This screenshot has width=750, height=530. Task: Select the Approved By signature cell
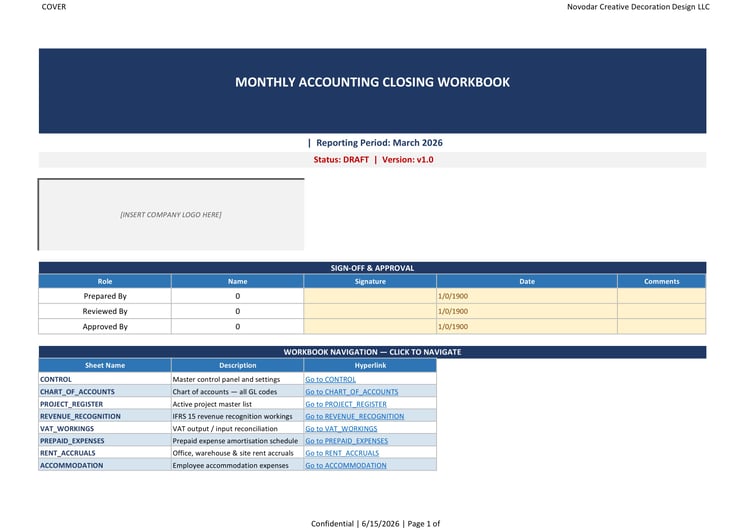[370, 327]
